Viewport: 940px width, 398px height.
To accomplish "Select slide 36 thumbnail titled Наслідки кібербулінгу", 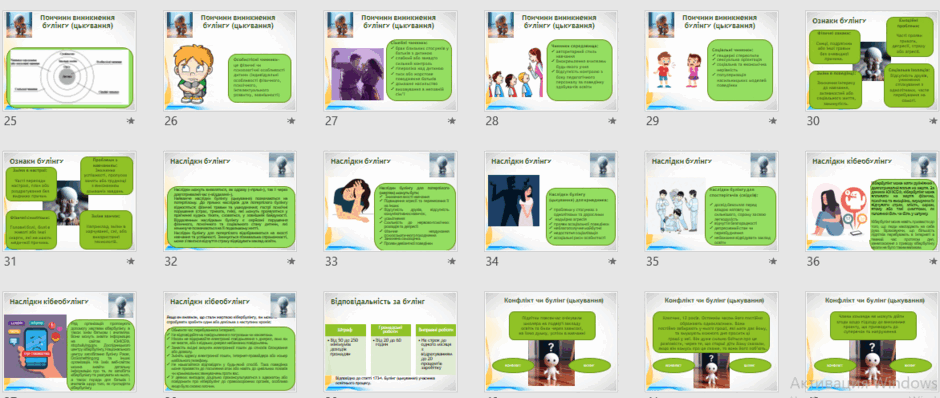I will point(873,201).
